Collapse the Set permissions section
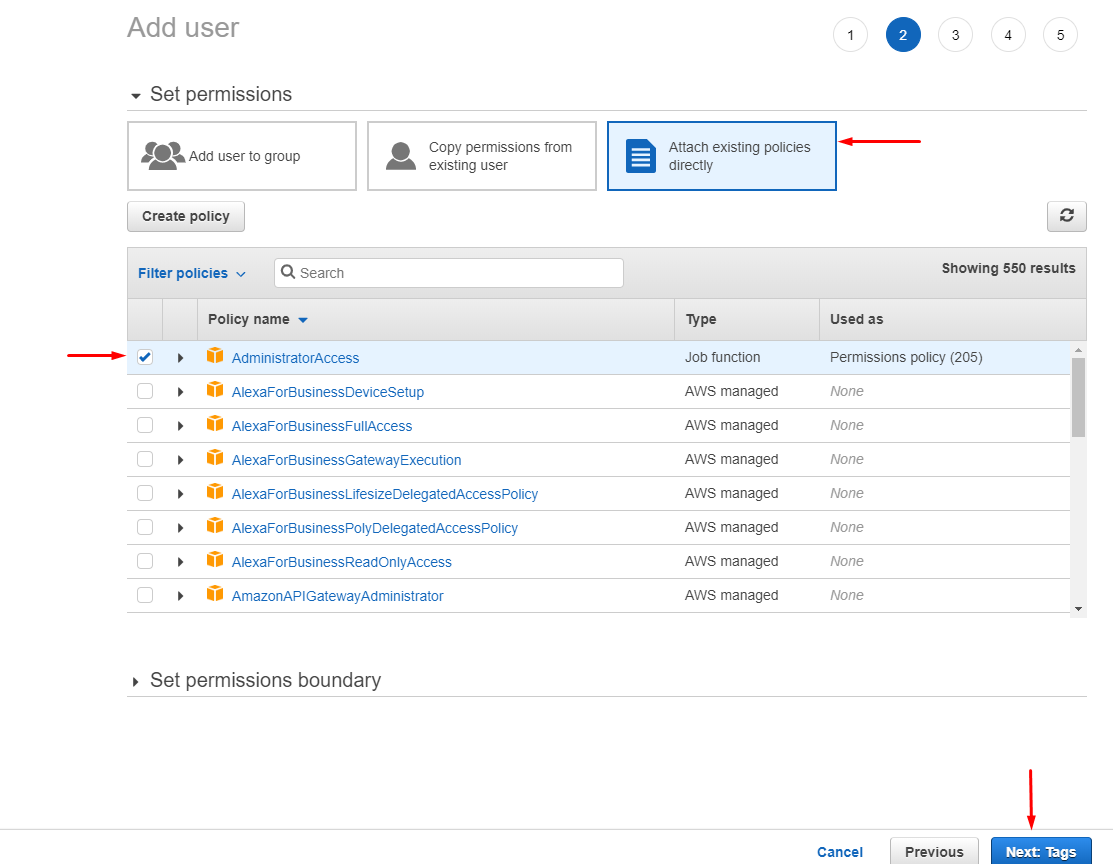 pyautogui.click(x=135, y=94)
